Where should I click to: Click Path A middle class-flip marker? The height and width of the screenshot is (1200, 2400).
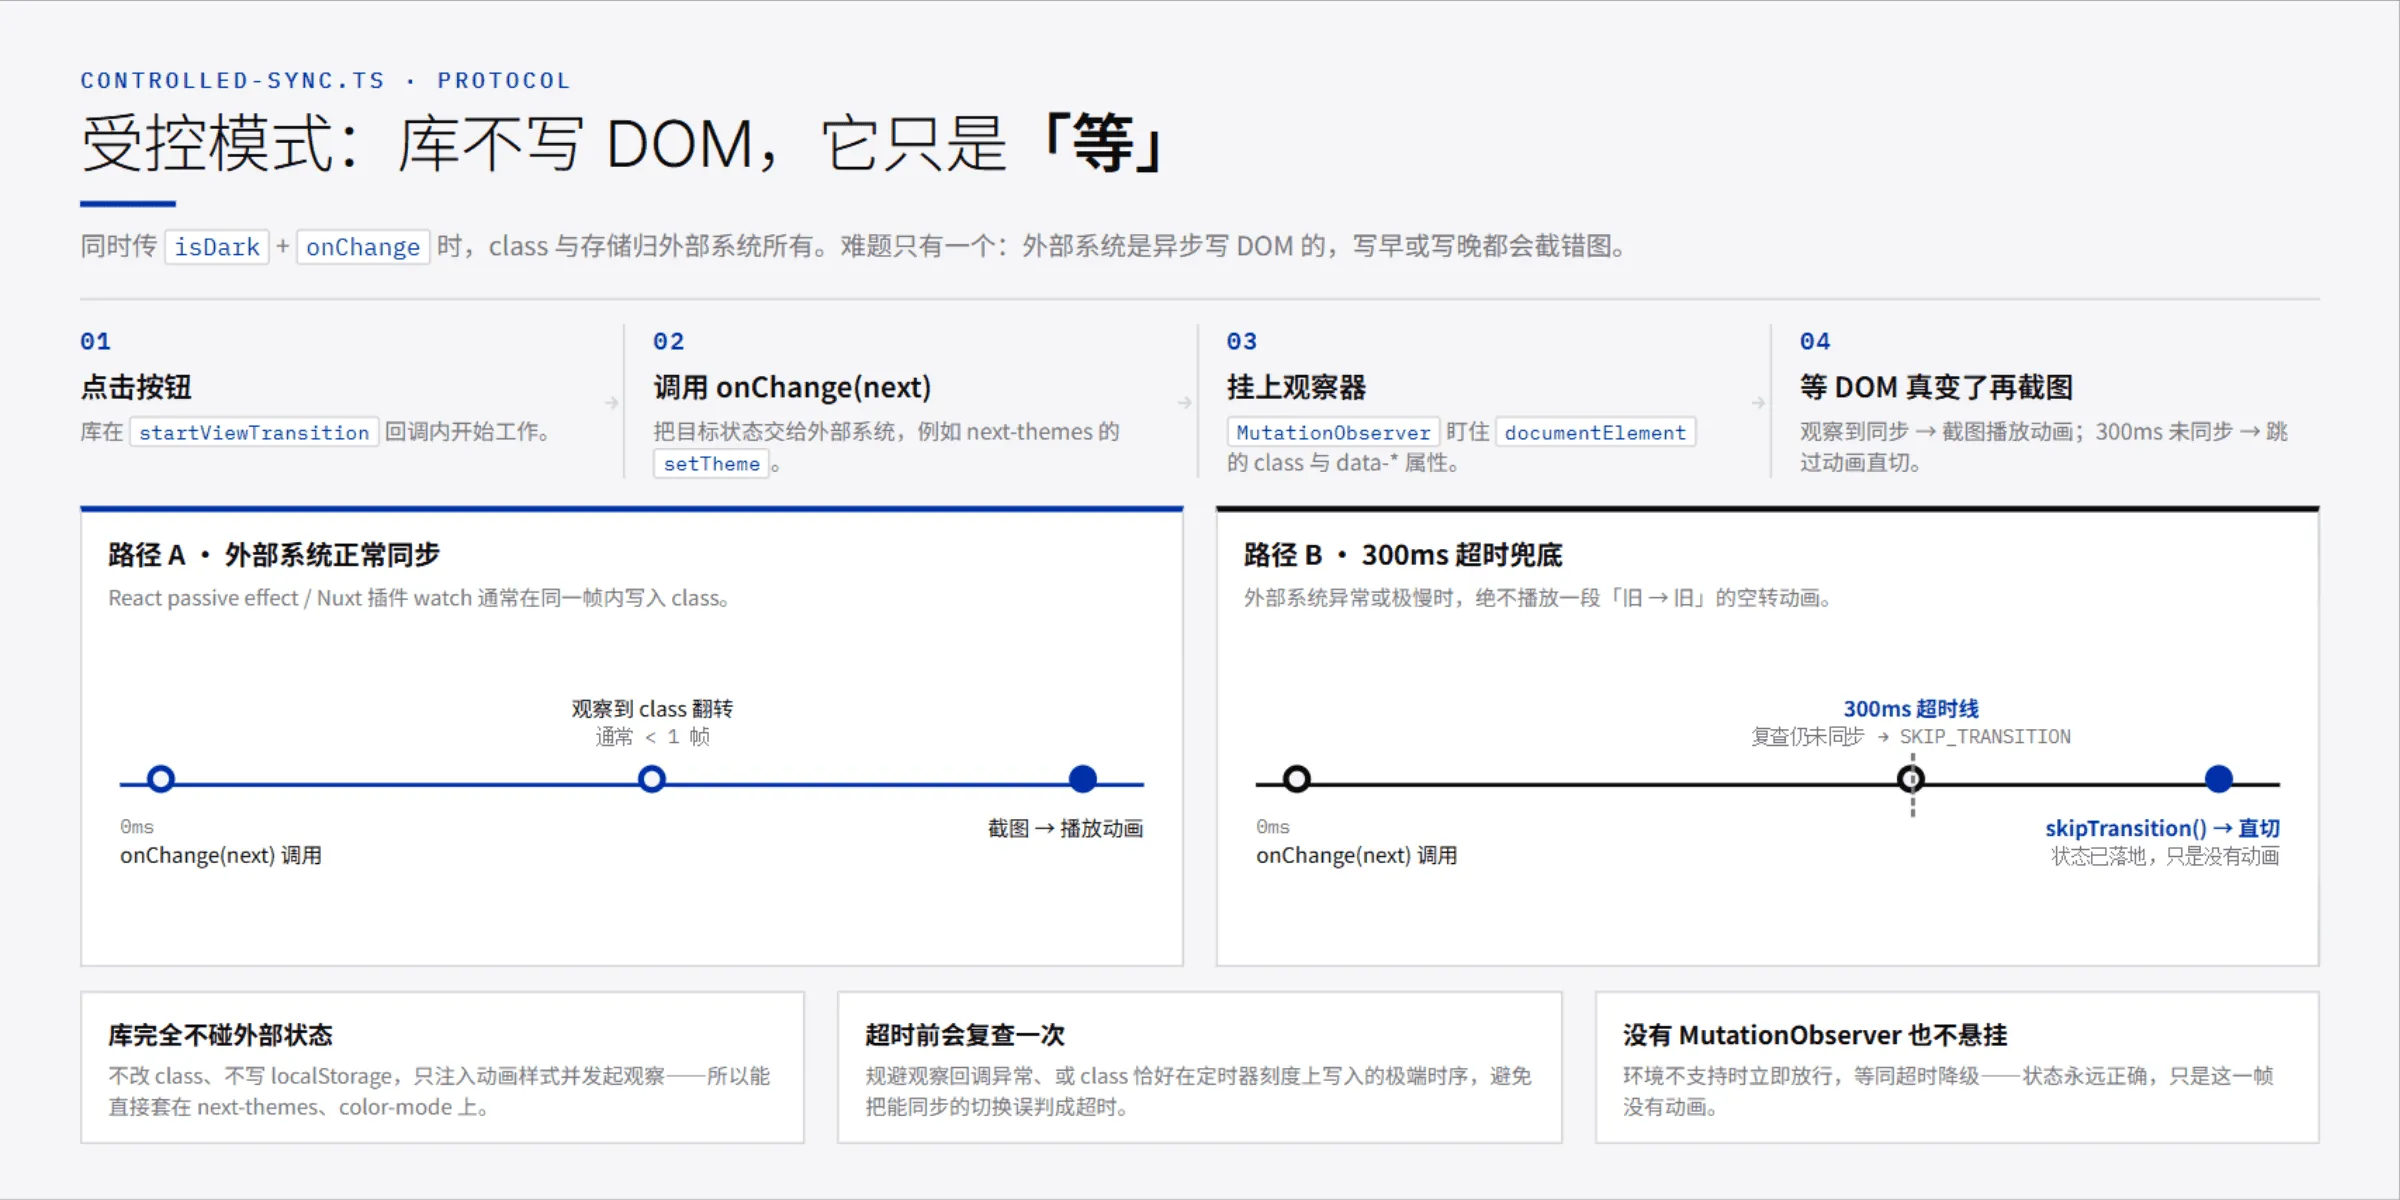[x=652, y=779]
